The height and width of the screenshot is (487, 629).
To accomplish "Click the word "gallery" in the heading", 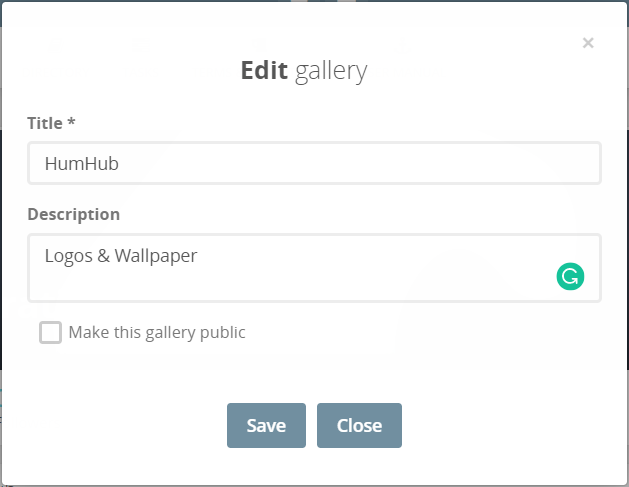I will pyautogui.click(x=332, y=71).
